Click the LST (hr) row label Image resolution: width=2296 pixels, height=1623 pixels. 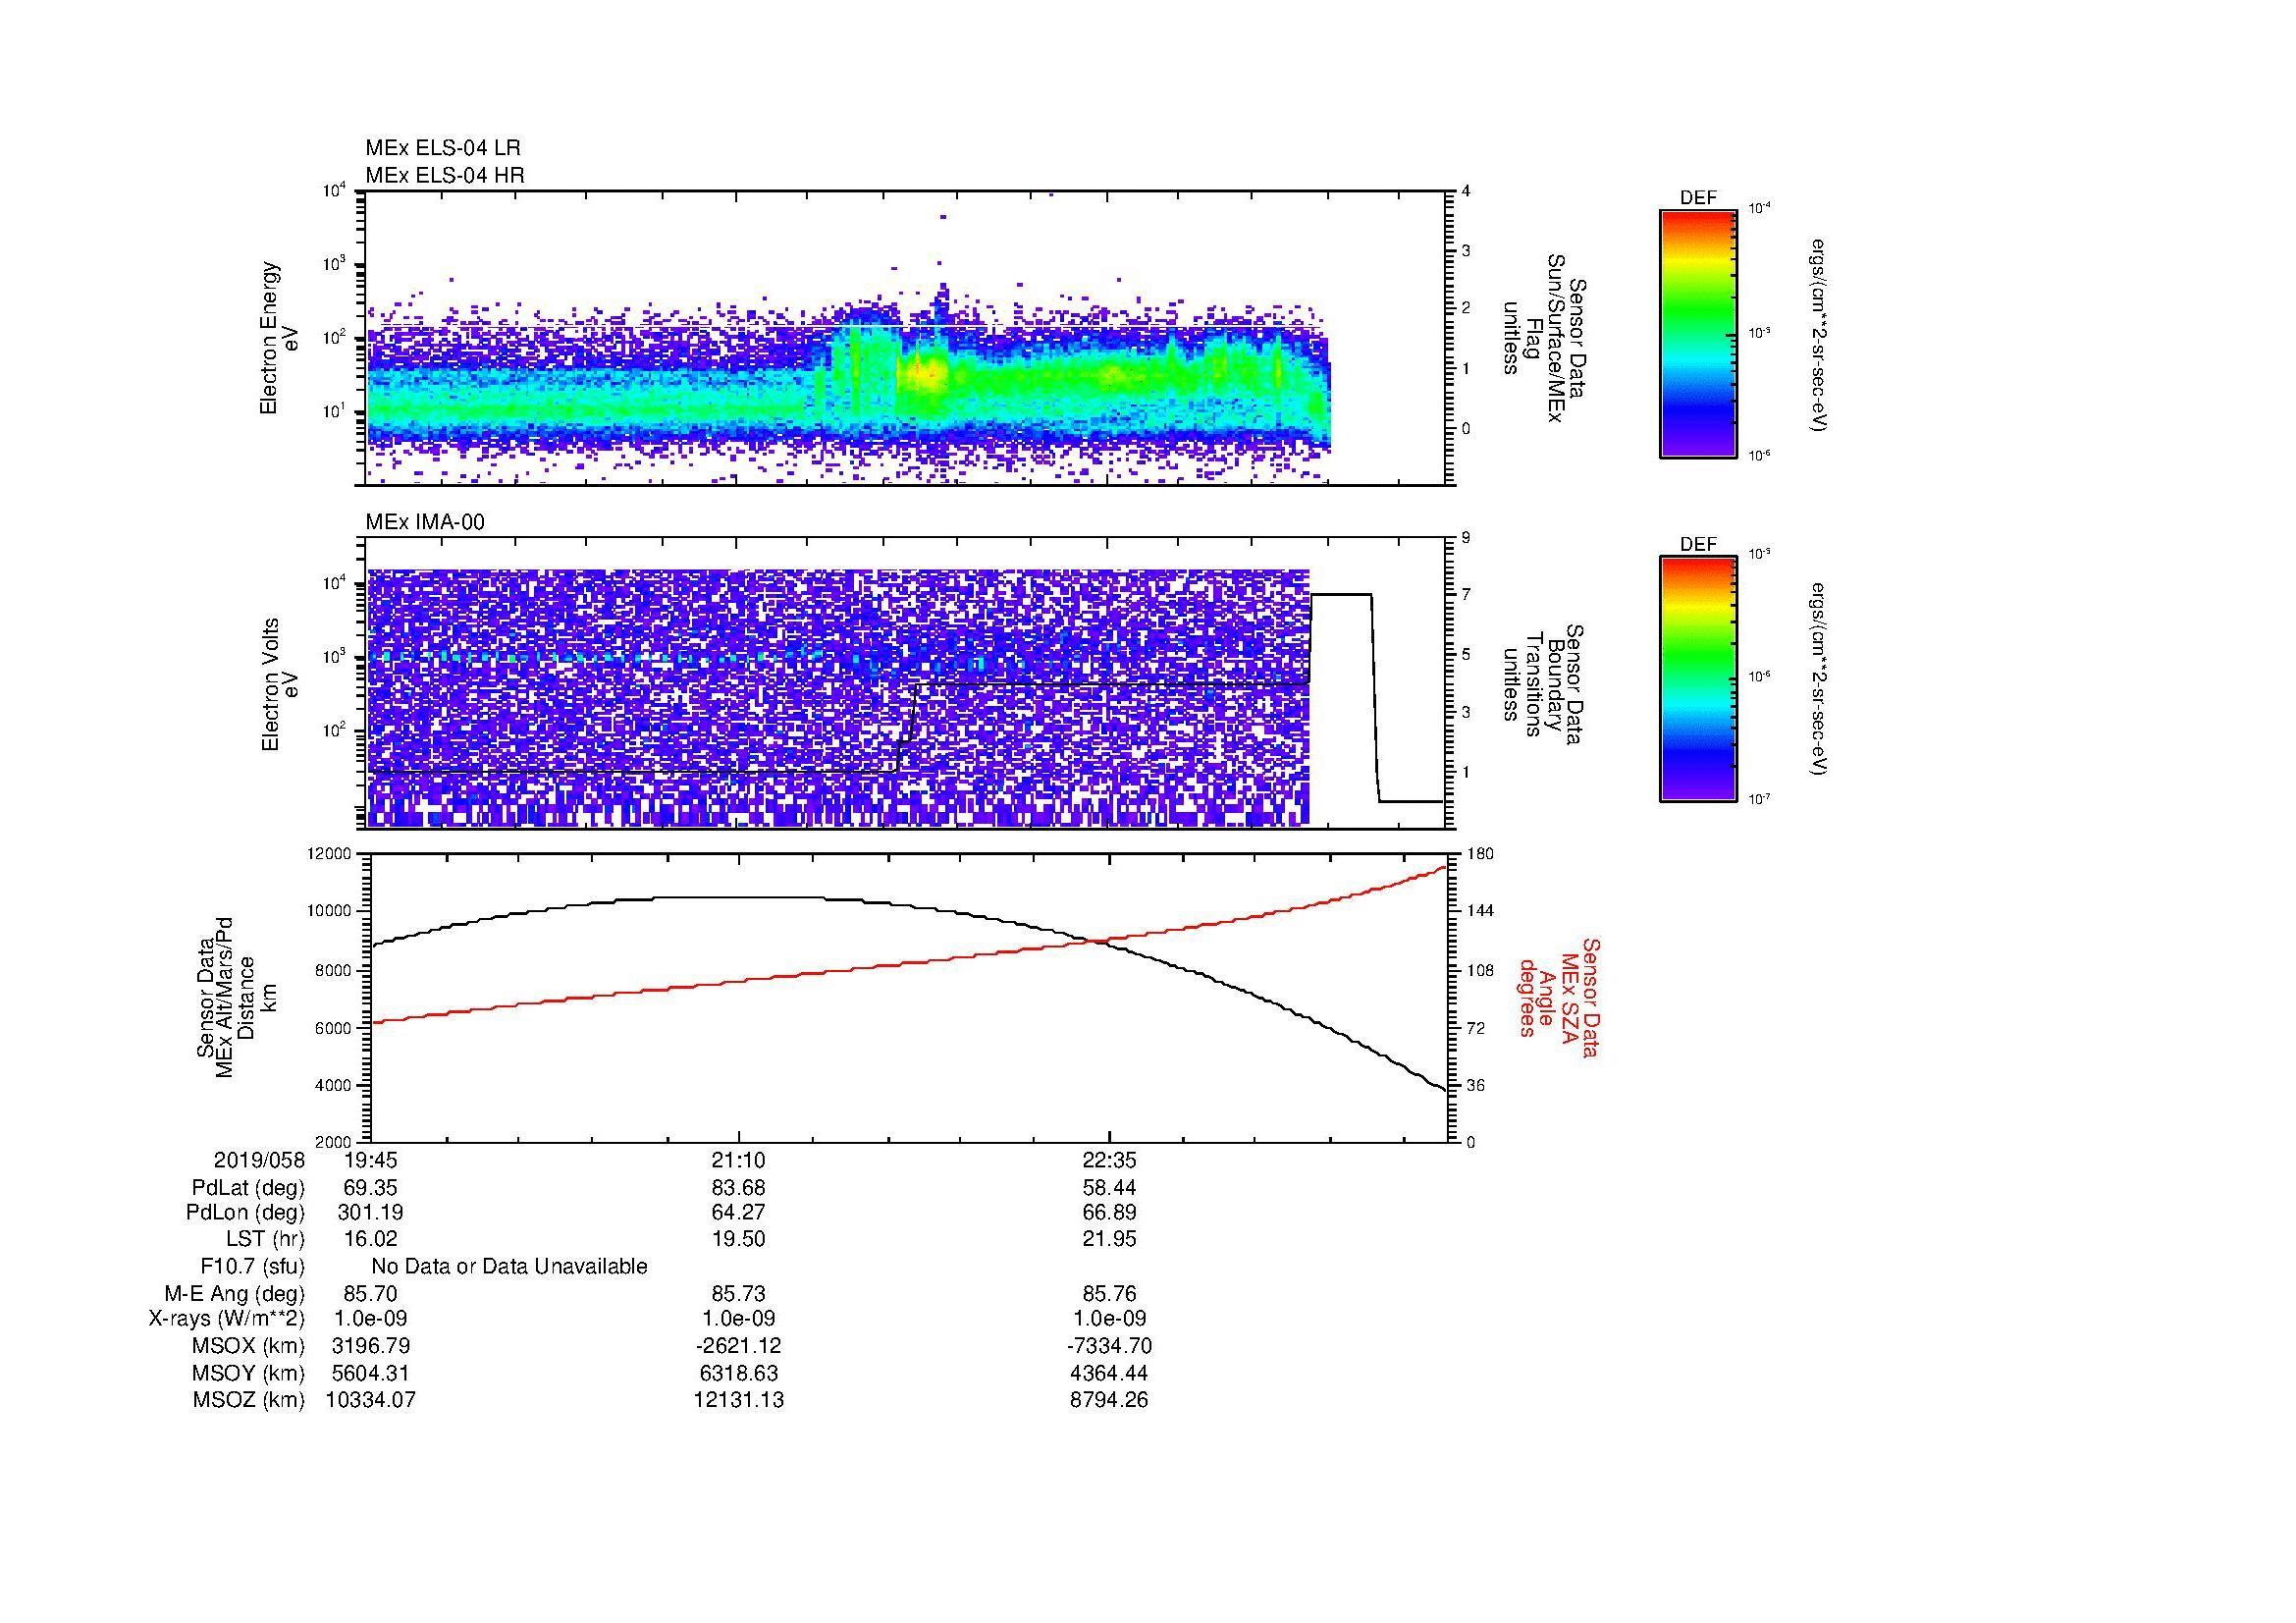(265, 1239)
